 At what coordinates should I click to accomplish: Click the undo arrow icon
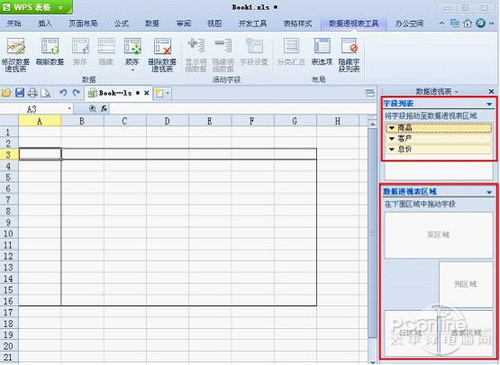coord(63,93)
